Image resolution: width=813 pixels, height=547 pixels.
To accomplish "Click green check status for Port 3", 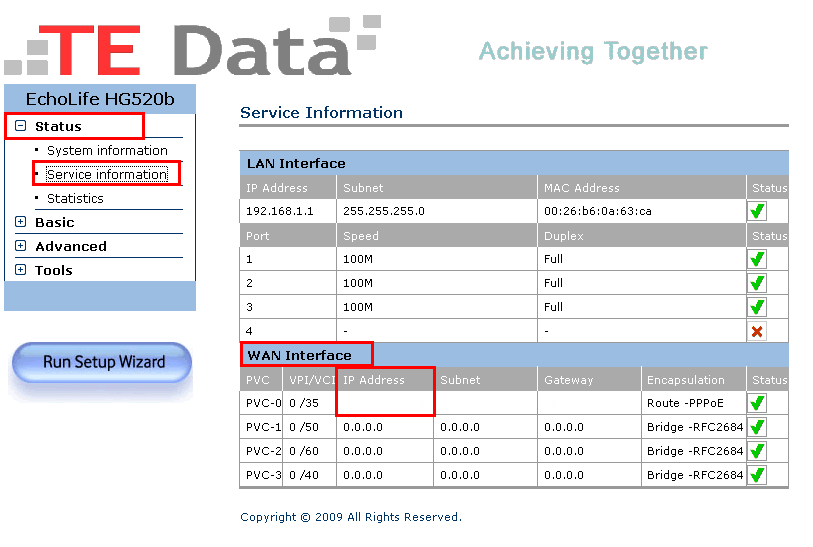I will (x=757, y=307).
